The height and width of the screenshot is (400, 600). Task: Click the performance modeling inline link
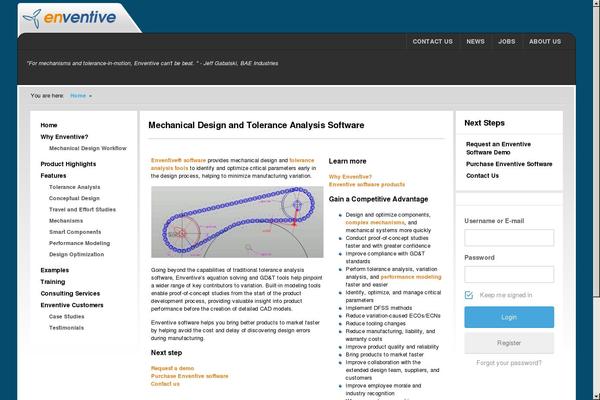pyautogui.click(x=411, y=277)
